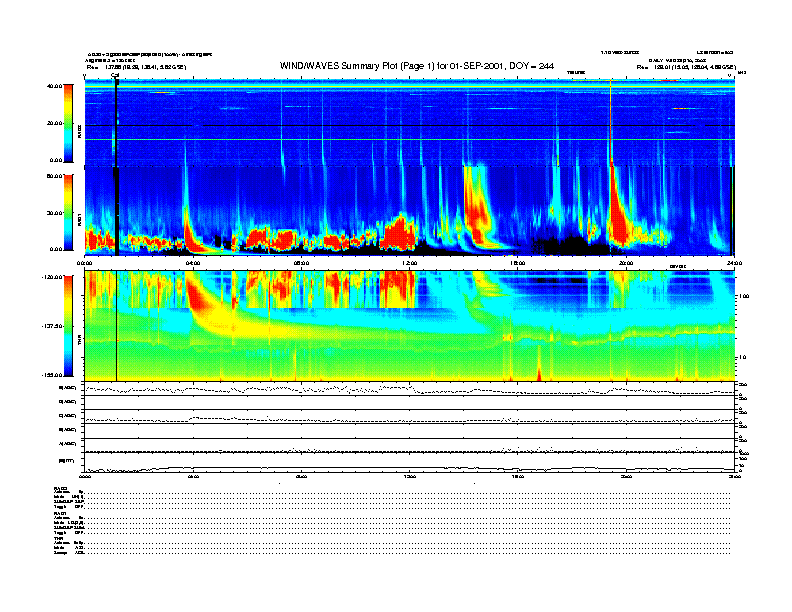792x612 pixels.
Task: Click the 100 label on TNR right axis
Action: 743,296
